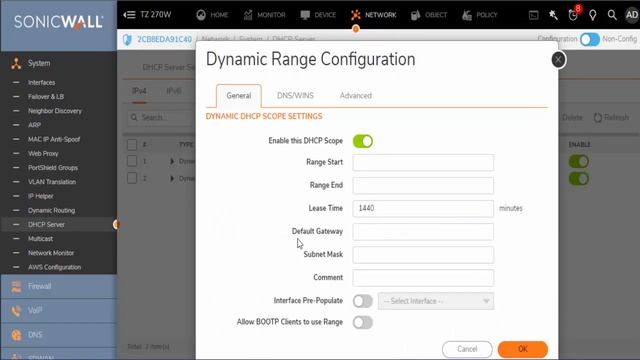Click the Lease Time field showing 1440
640x360 pixels.
click(423, 209)
